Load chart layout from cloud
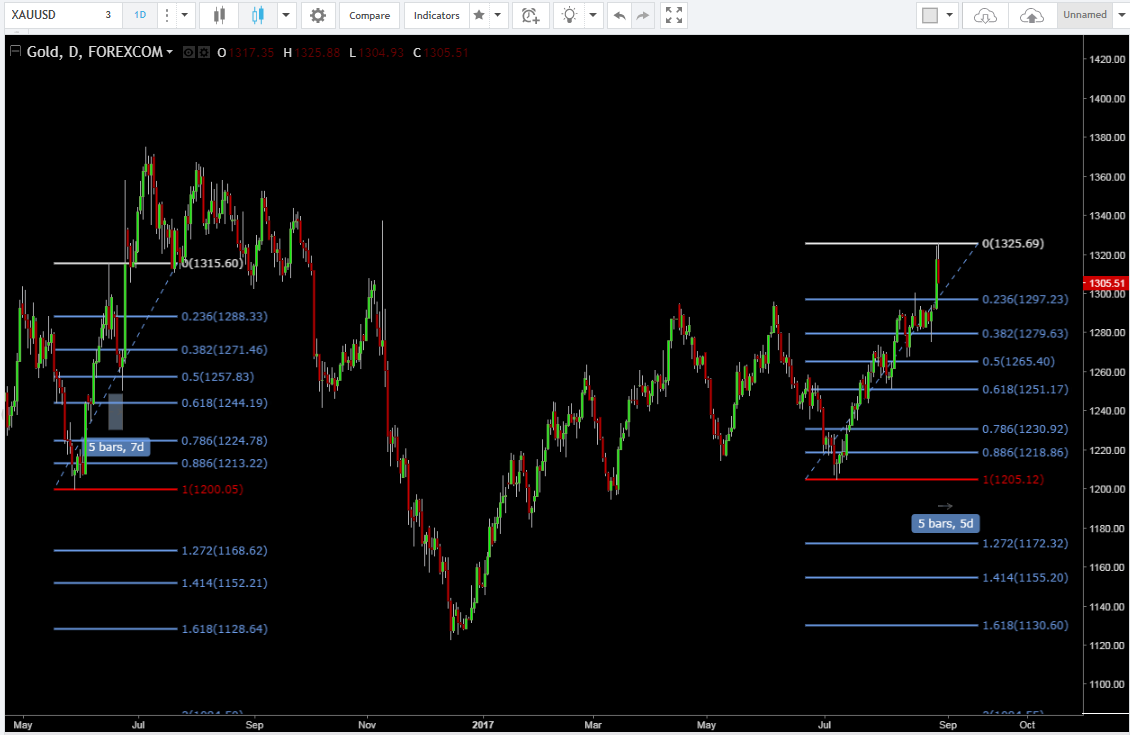 click(x=985, y=15)
